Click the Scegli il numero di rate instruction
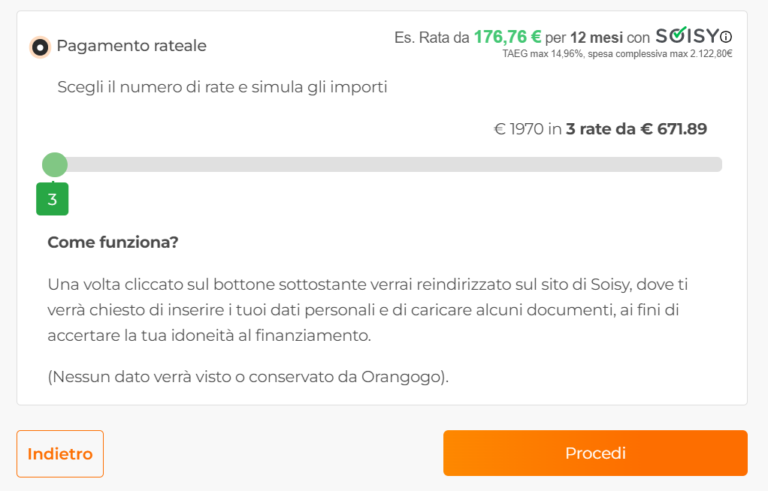 (222, 87)
